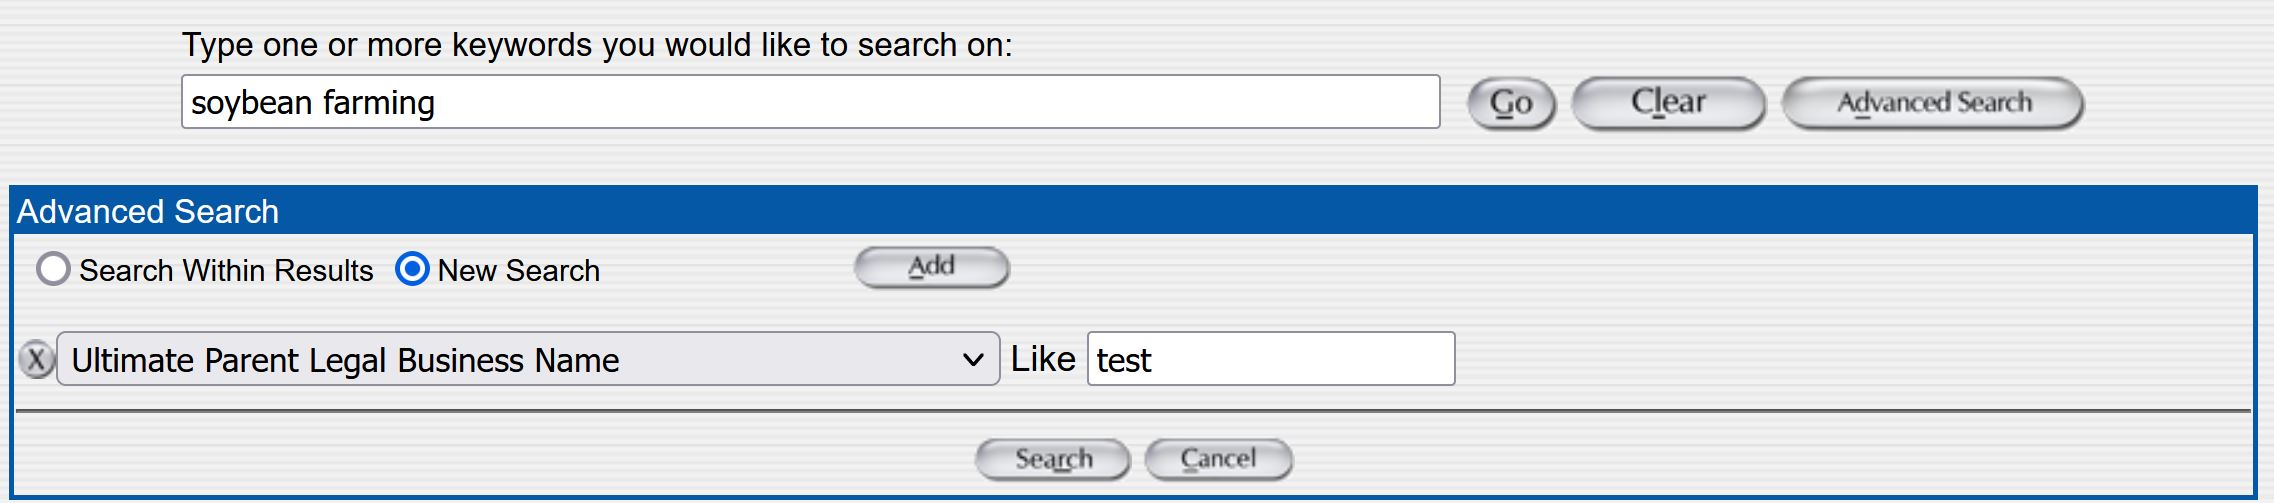Select the Search Within Results radio button
This screenshot has height=503, width=2274.
(x=53, y=269)
